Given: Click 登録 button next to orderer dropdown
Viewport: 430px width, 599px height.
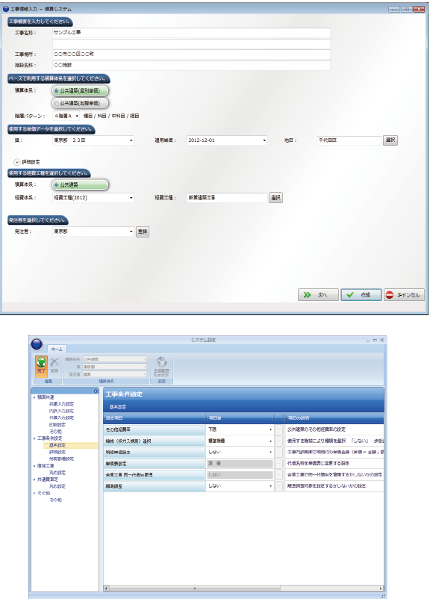Looking at the screenshot, I should 142,232.
